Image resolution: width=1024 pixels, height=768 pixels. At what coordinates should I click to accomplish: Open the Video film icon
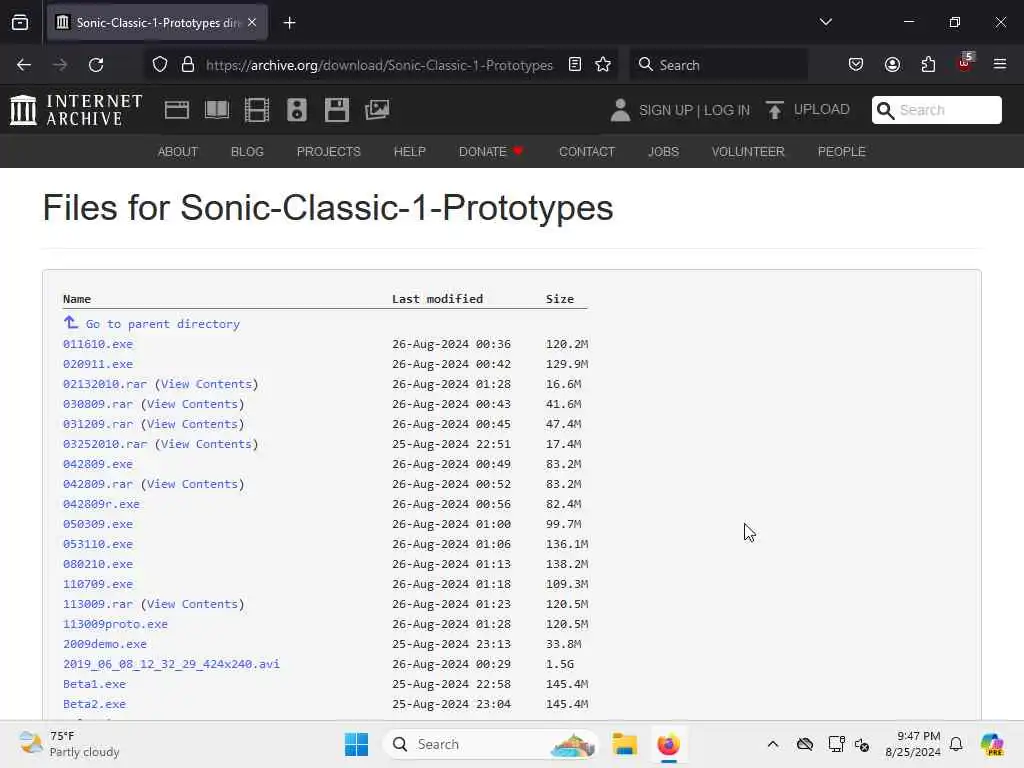point(257,110)
